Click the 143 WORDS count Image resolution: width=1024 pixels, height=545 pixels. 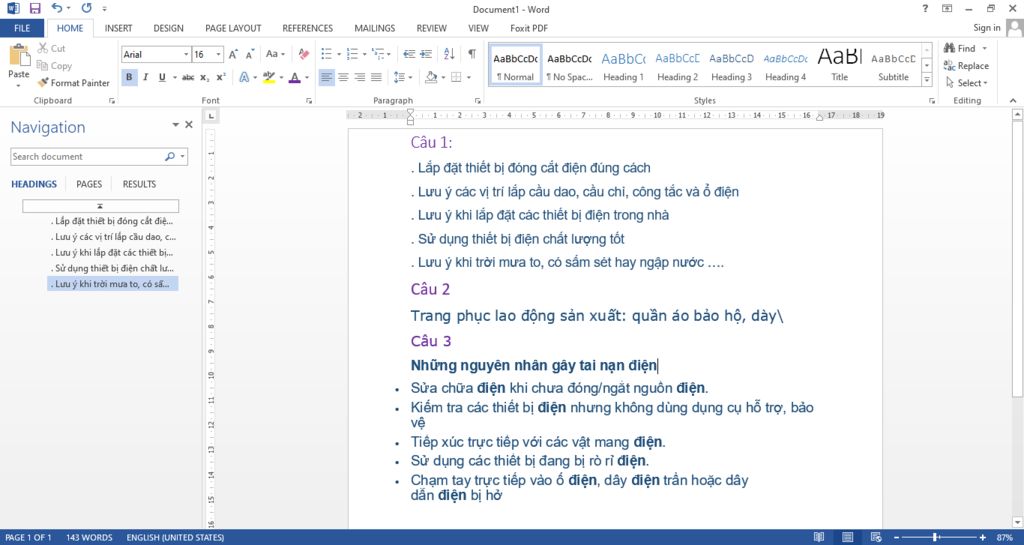pos(89,537)
